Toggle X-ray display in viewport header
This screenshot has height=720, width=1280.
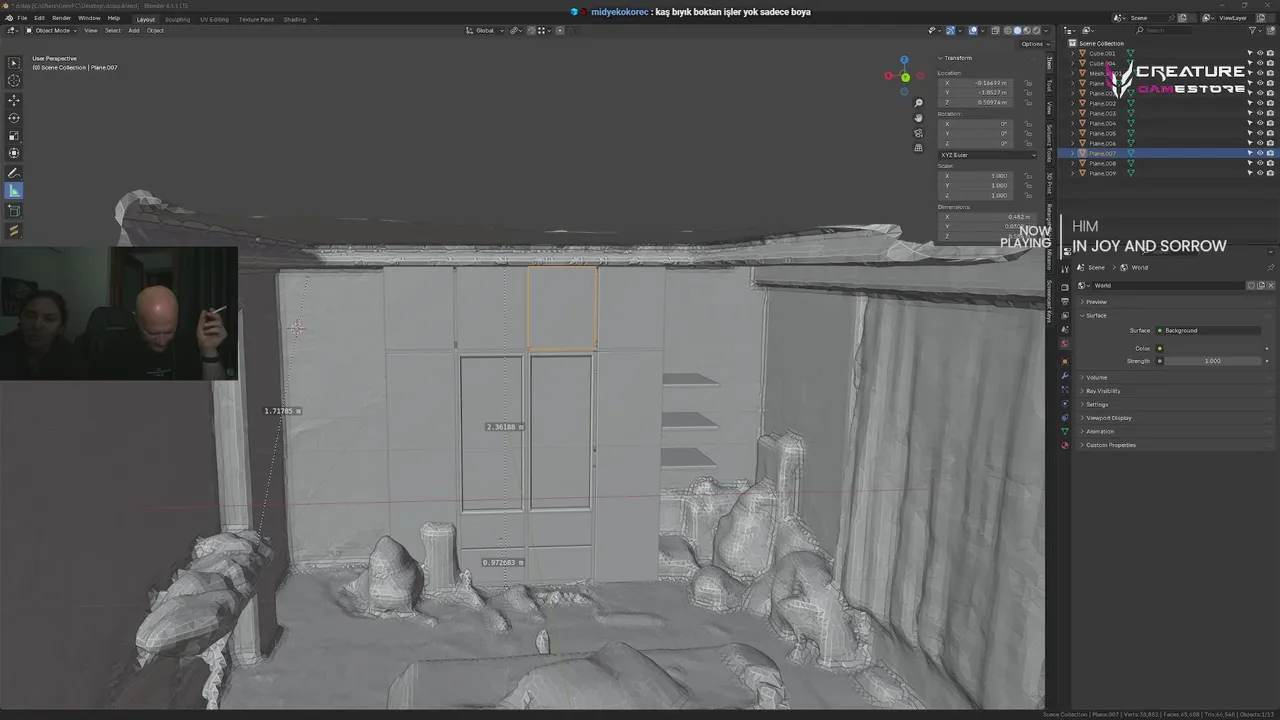[995, 30]
